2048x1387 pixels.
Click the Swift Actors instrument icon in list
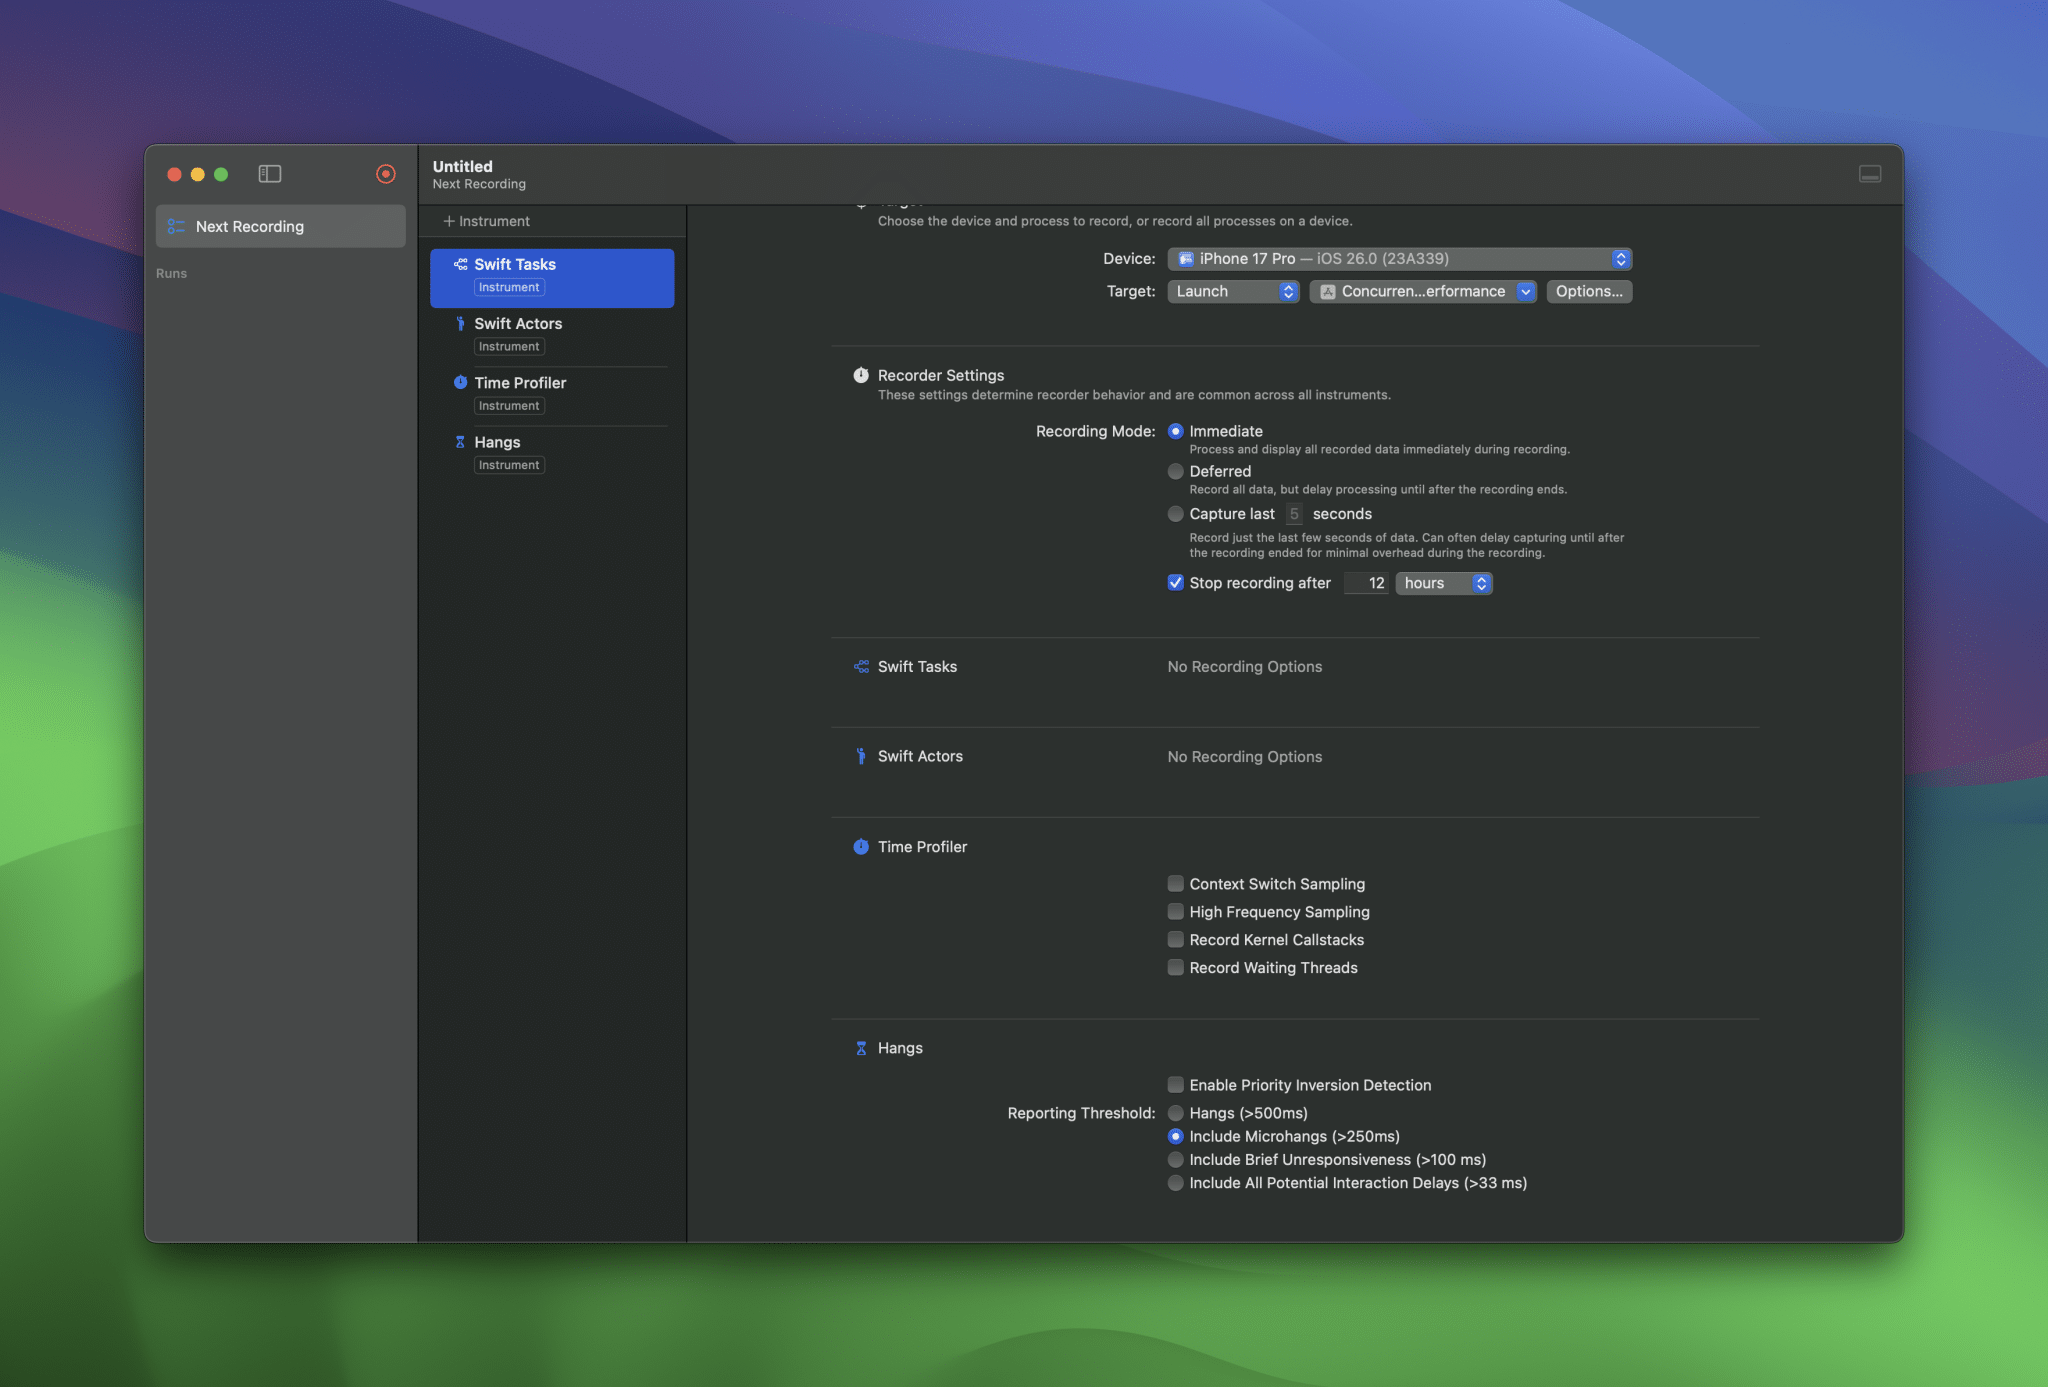coord(460,323)
